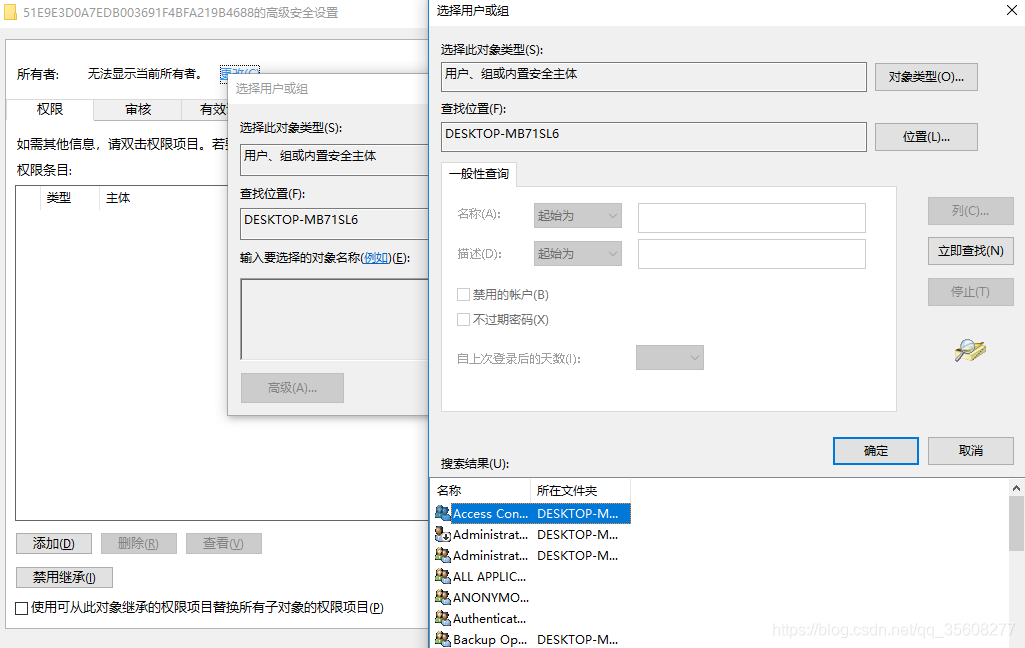Open the 自上次登录后的天数 dropdown
Image resolution: width=1025 pixels, height=648 pixels.
(x=669, y=357)
